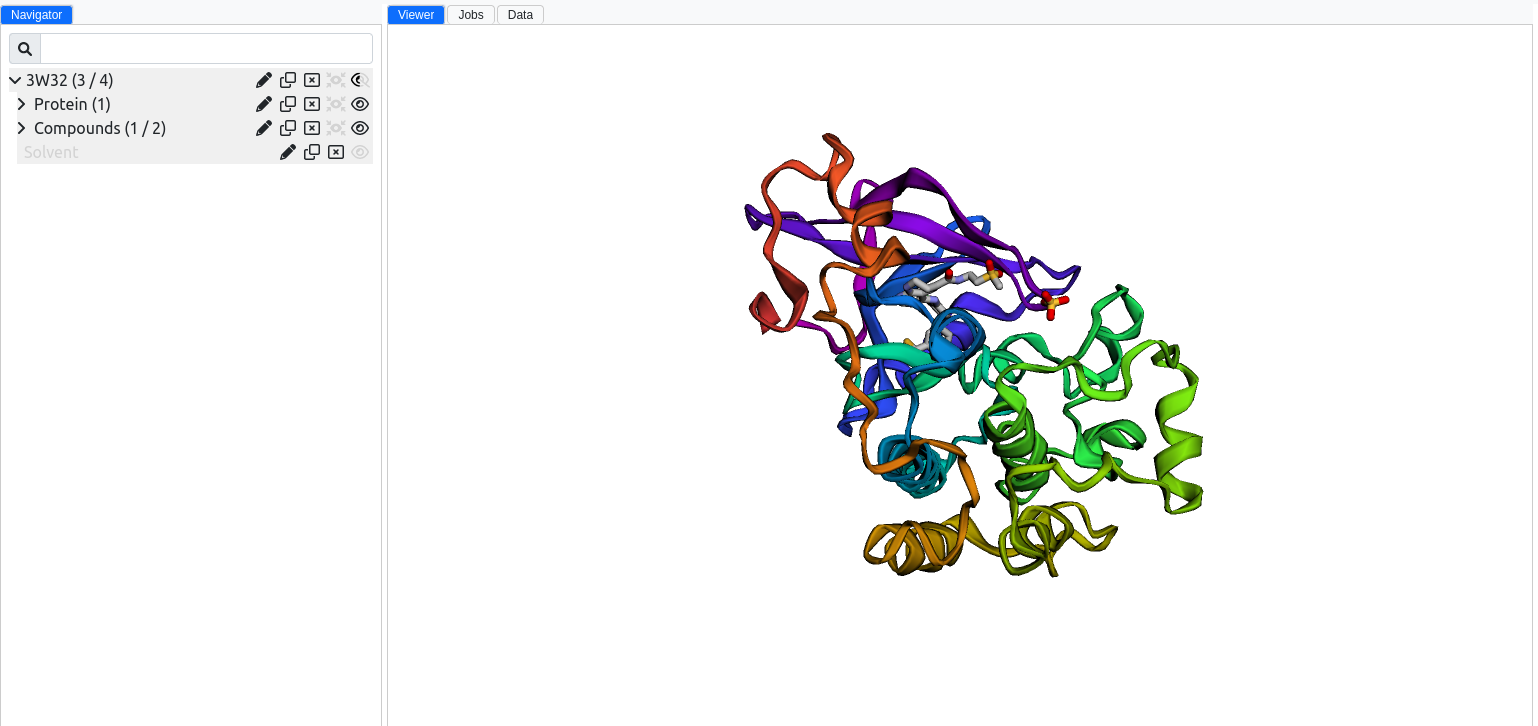Switch to the Viewer tab

coord(416,15)
